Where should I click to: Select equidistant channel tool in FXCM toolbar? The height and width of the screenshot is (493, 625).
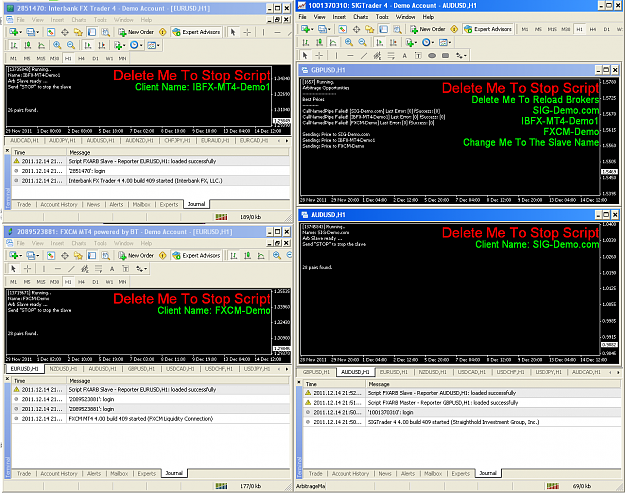tap(85, 269)
